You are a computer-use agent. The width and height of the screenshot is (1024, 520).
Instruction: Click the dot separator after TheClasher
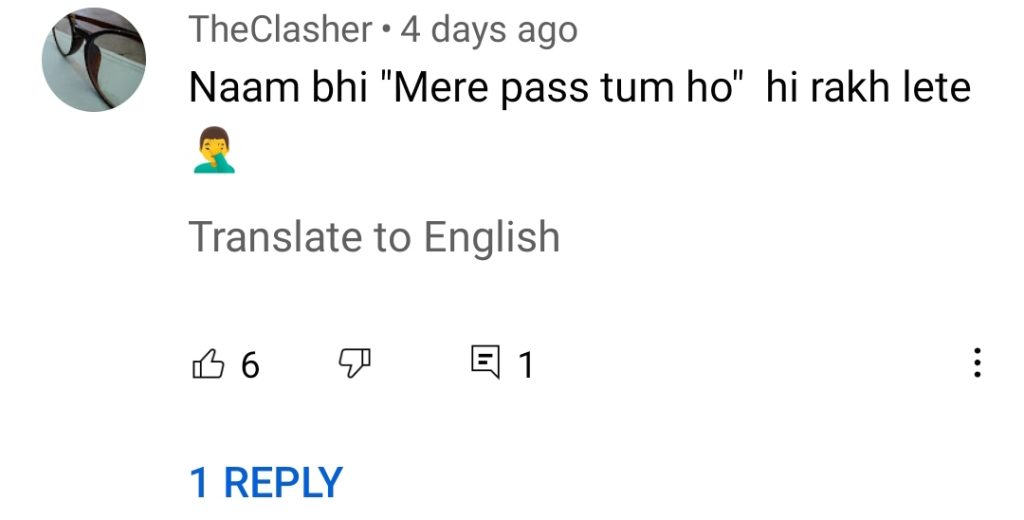(x=387, y=31)
